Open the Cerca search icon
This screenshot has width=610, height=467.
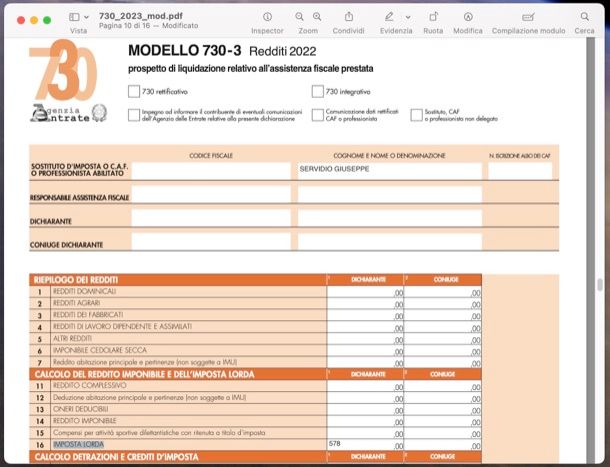click(584, 17)
